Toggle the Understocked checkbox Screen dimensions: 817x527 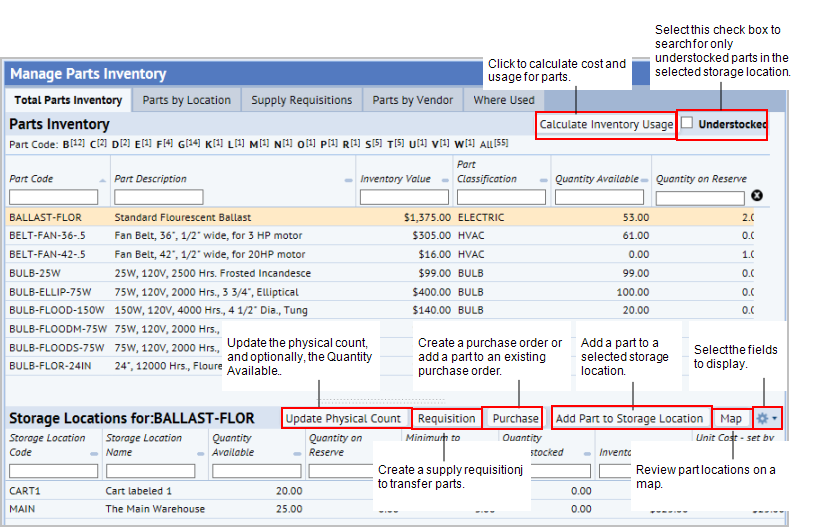[687, 123]
